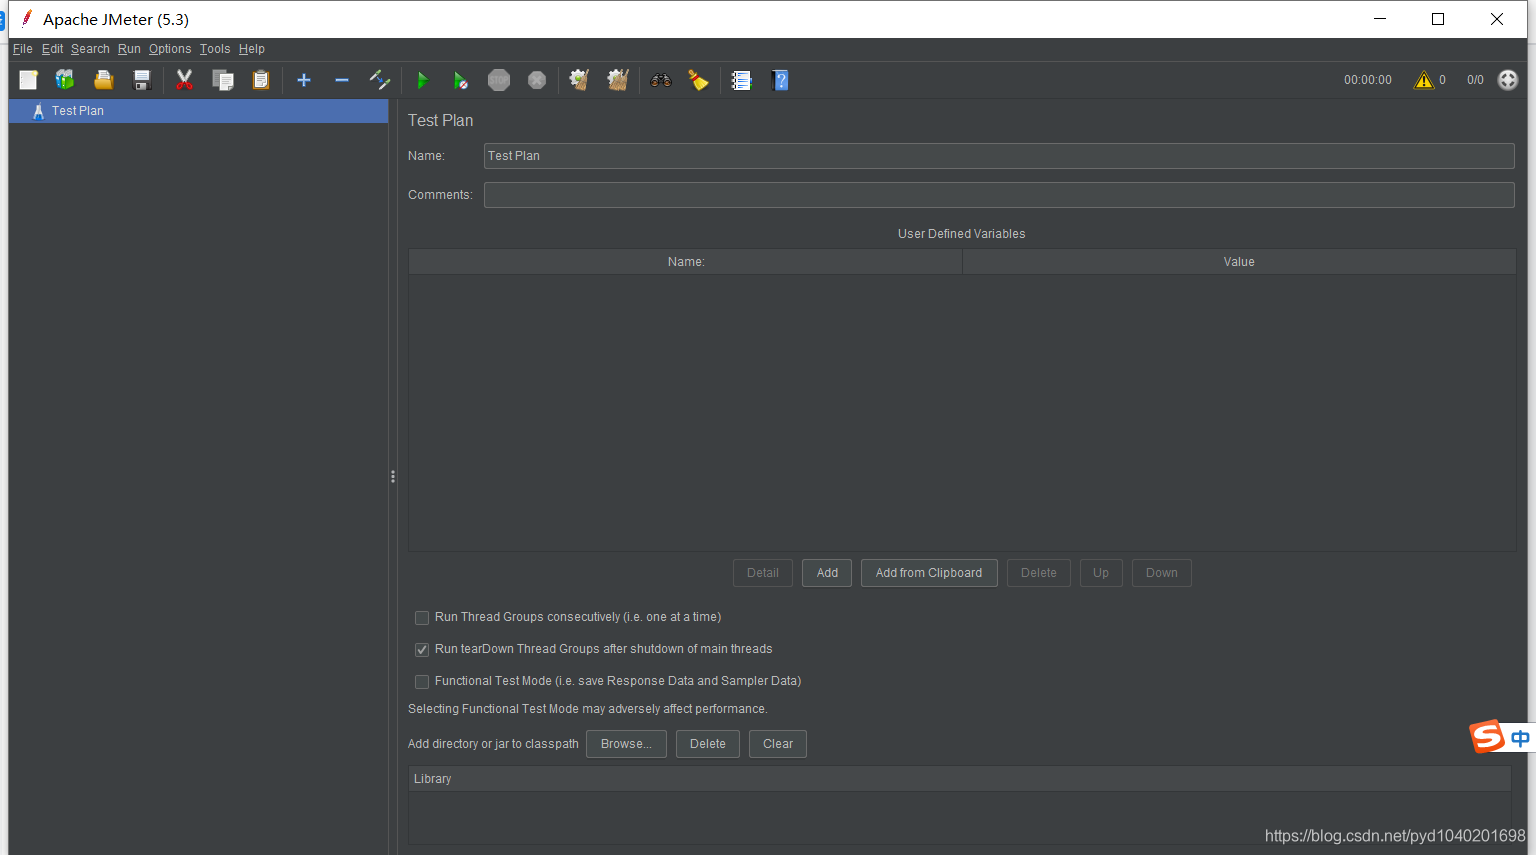Uncheck Run tearDown Thread Groups checkbox
The image size is (1536, 855).
422,650
